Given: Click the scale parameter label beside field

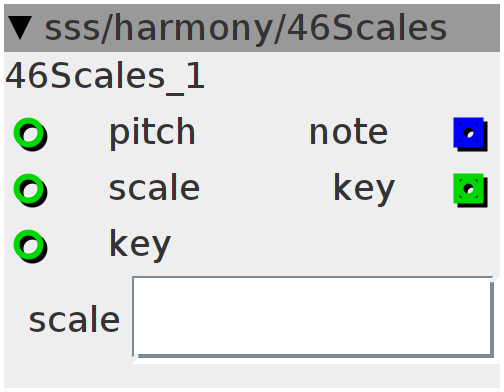Looking at the screenshot, I should pos(74,320).
